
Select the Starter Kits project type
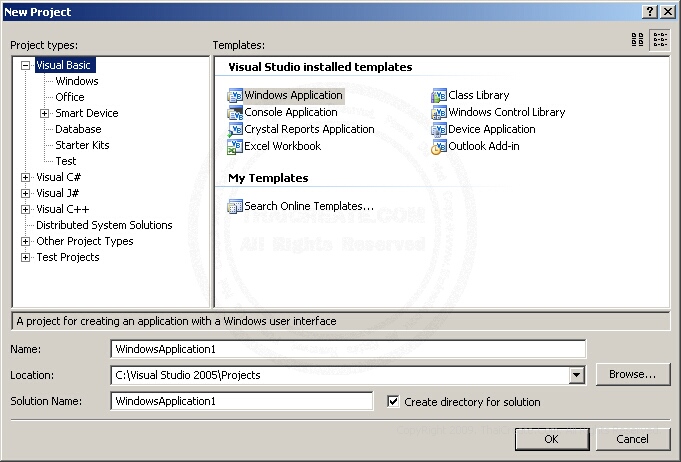(x=83, y=145)
